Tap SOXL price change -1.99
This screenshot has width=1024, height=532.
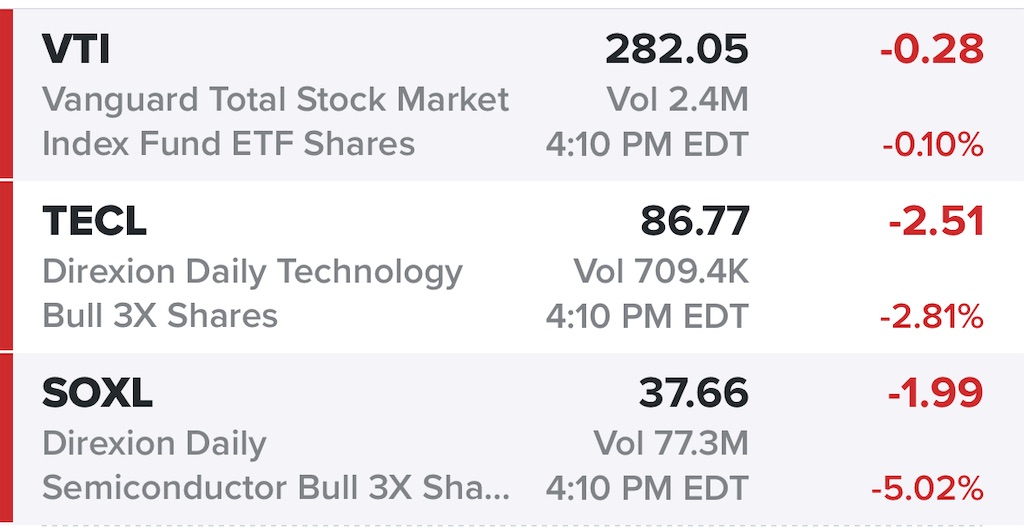tap(936, 392)
